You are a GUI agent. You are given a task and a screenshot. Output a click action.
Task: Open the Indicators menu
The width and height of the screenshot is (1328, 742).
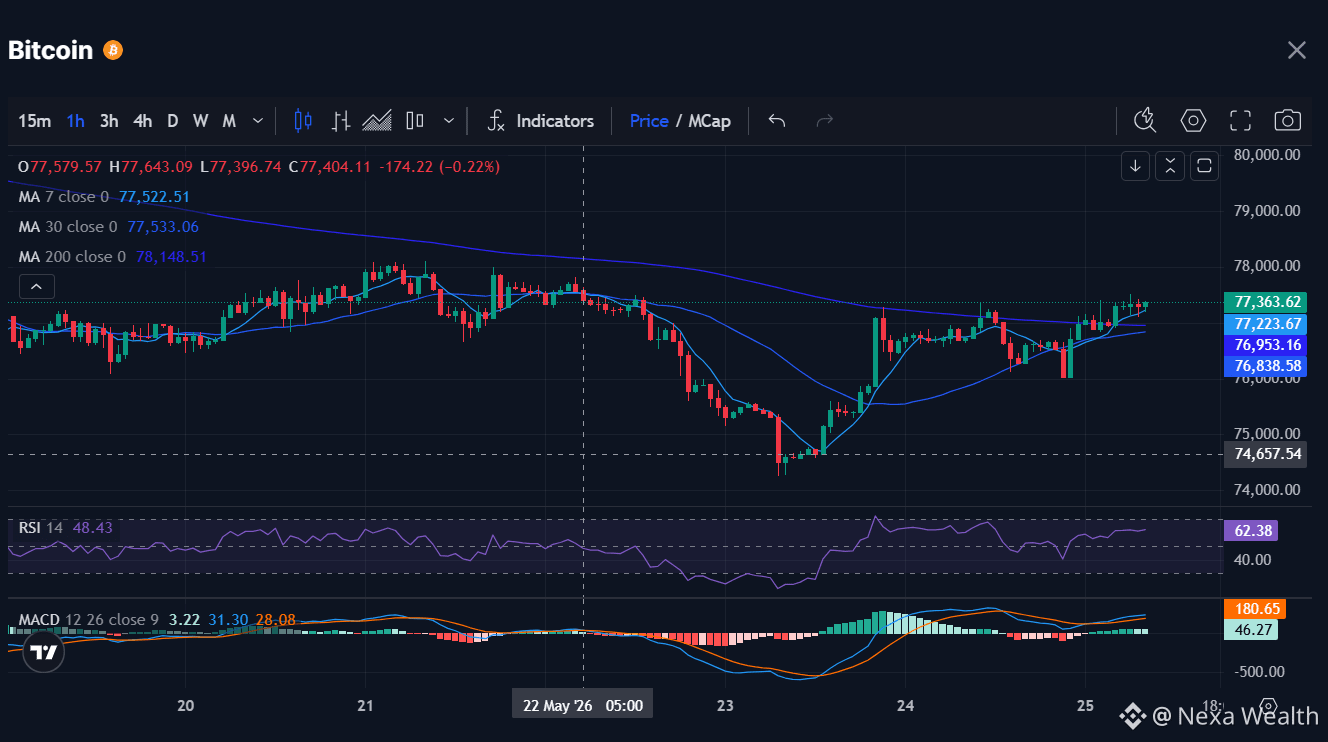click(x=555, y=121)
